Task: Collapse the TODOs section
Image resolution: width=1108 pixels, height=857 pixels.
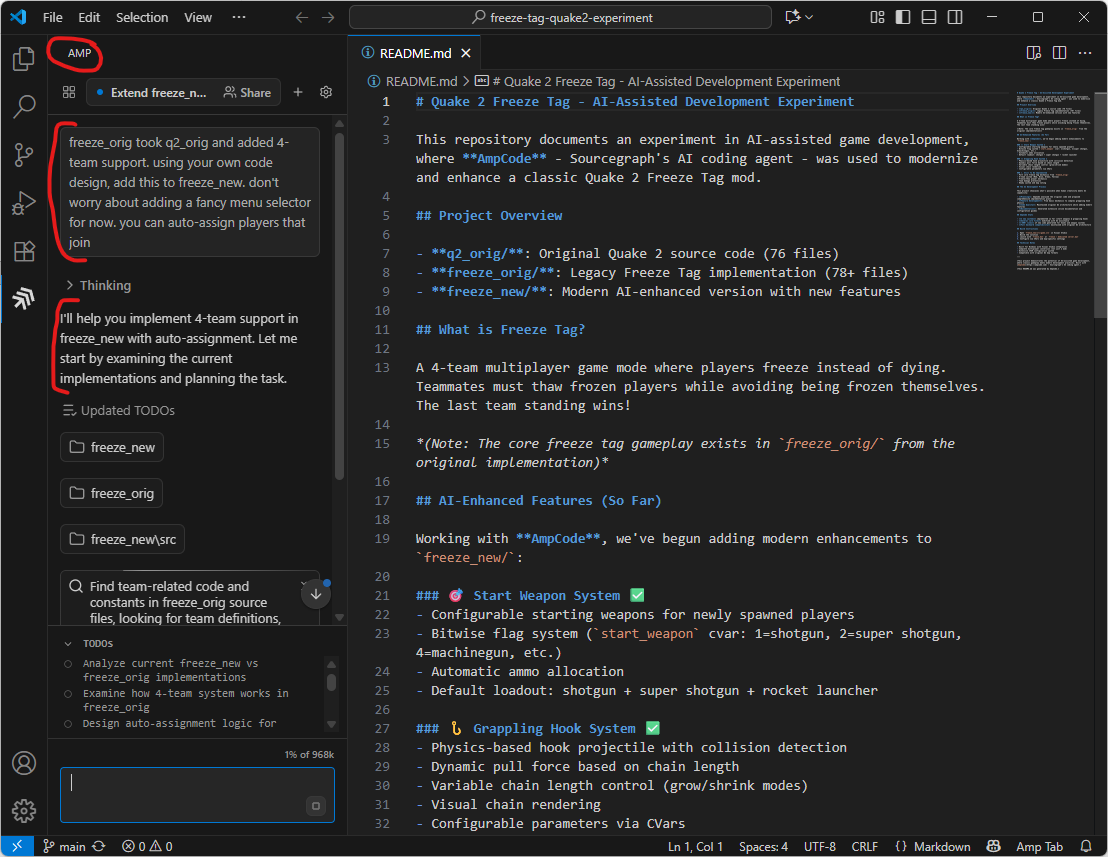Action: 88,644
